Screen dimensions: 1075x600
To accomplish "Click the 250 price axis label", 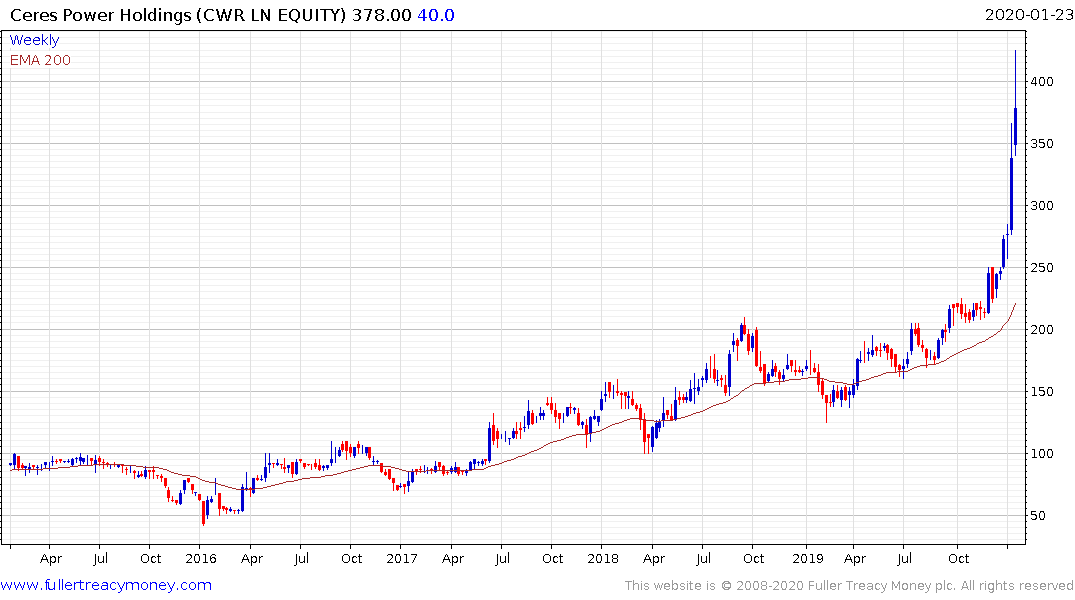I will tap(1042, 267).
